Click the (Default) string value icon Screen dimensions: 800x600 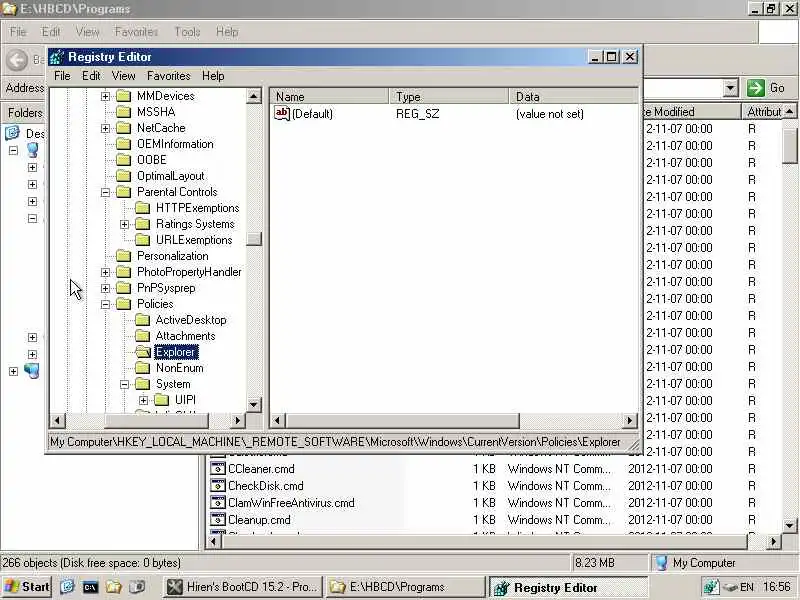[x=282, y=113]
